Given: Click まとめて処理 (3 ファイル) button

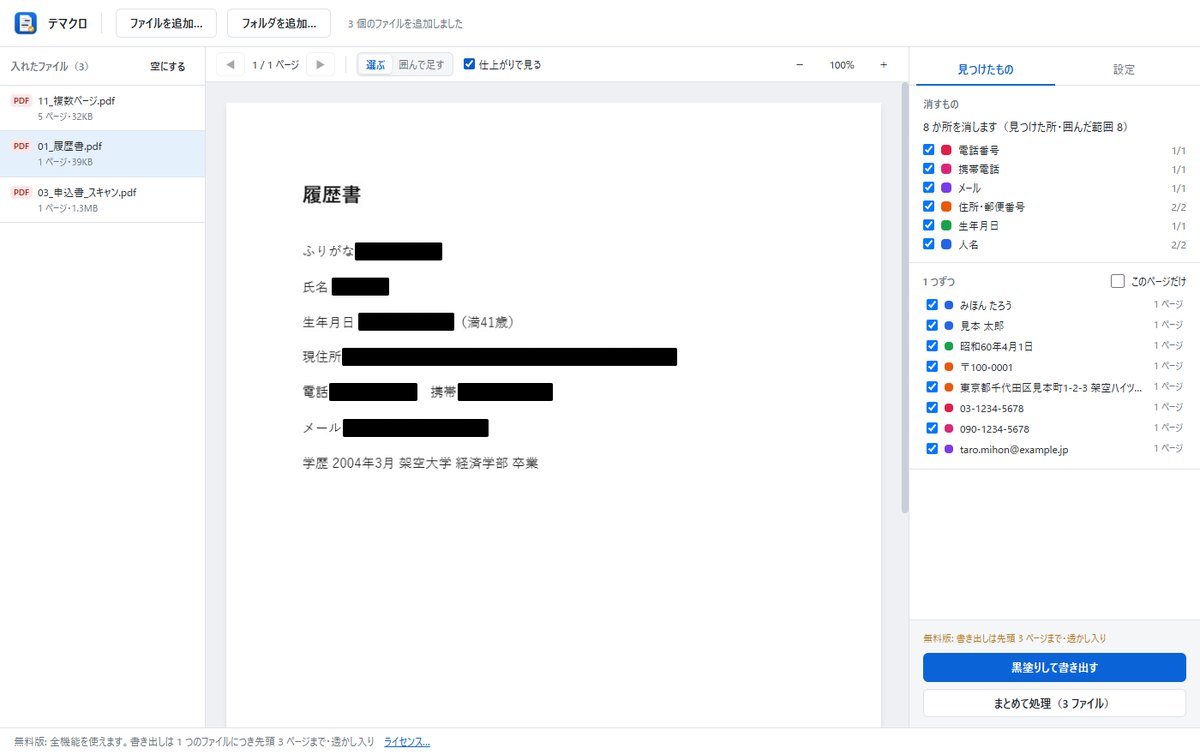Looking at the screenshot, I should point(1054,703).
